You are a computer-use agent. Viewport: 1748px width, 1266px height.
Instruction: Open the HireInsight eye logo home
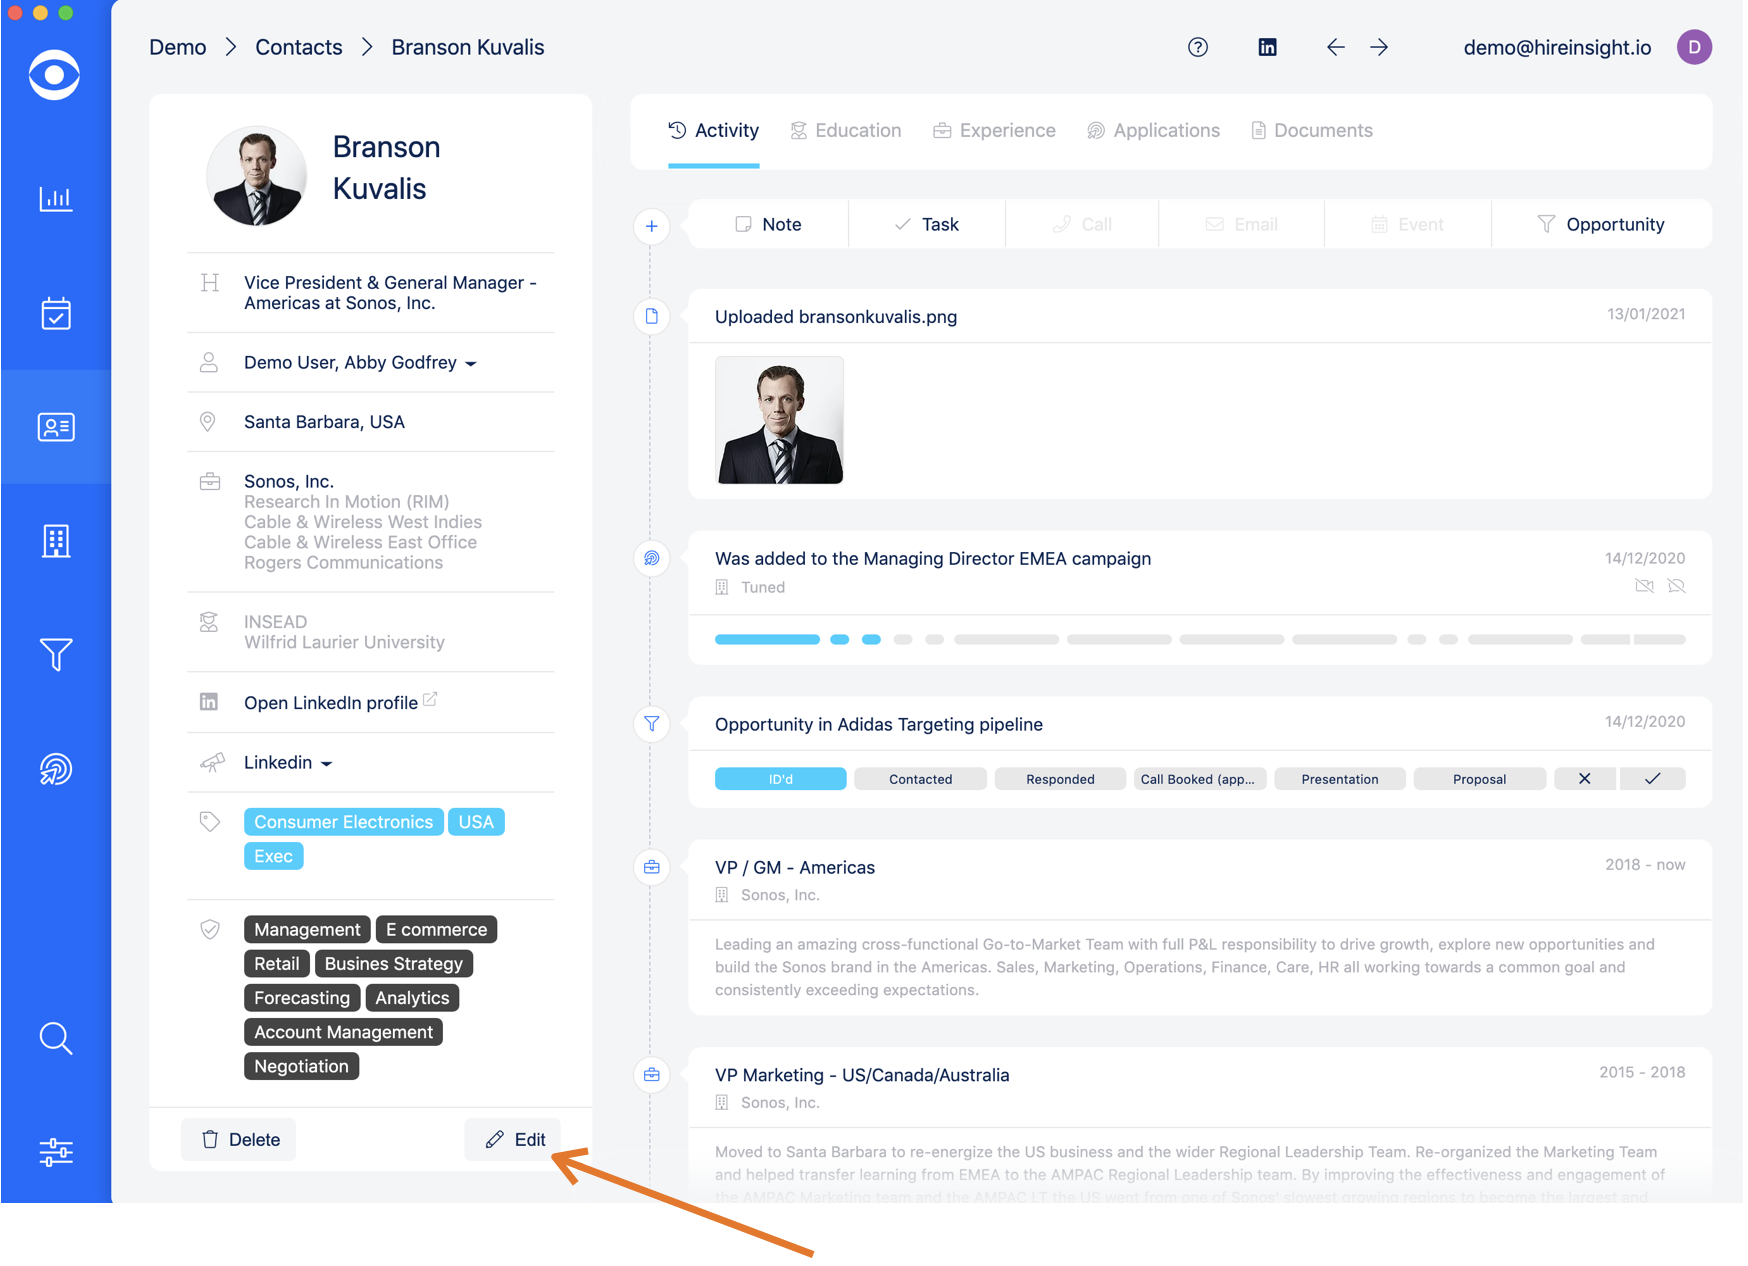tap(54, 75)
